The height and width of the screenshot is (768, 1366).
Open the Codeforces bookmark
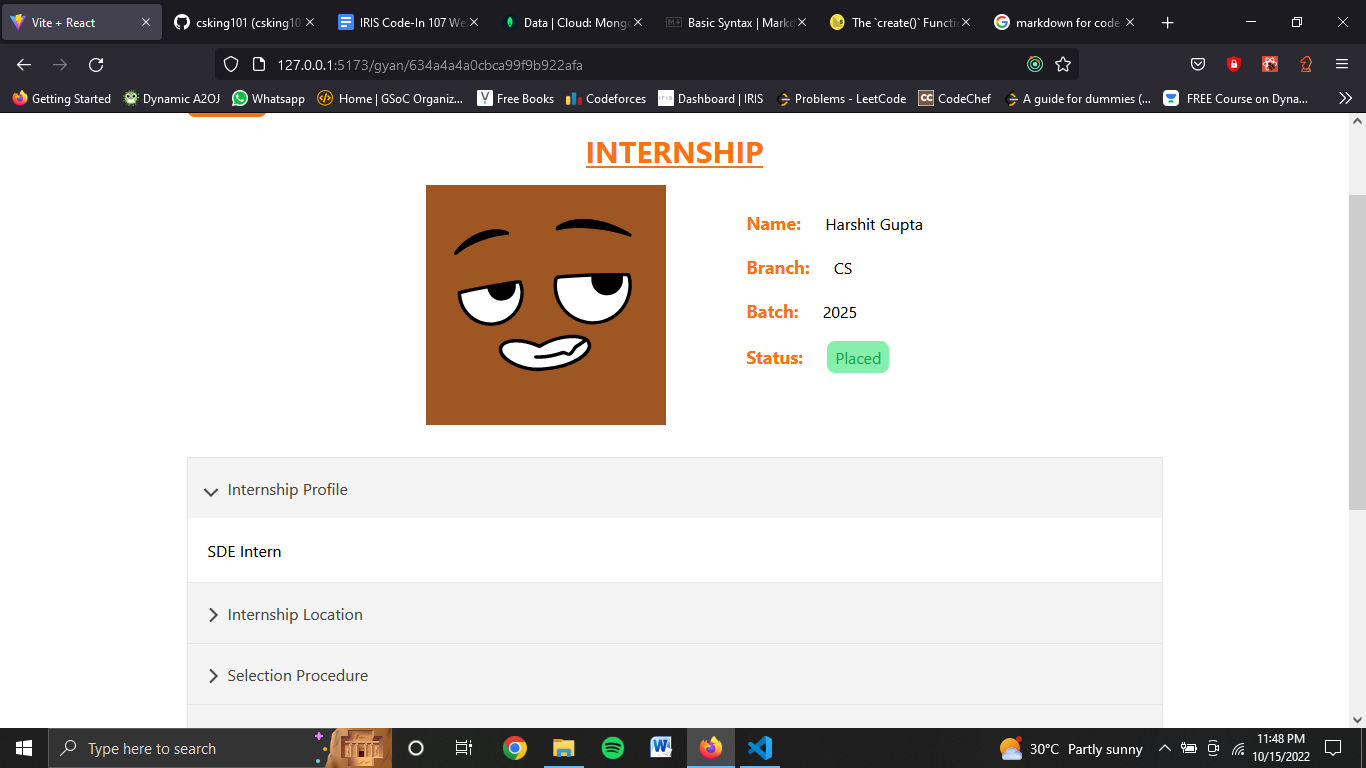coord(606,98)
